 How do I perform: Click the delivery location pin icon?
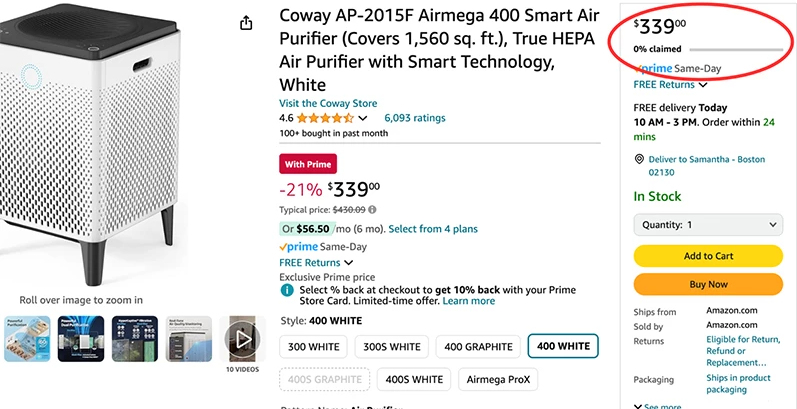click(x=640, y=160)
